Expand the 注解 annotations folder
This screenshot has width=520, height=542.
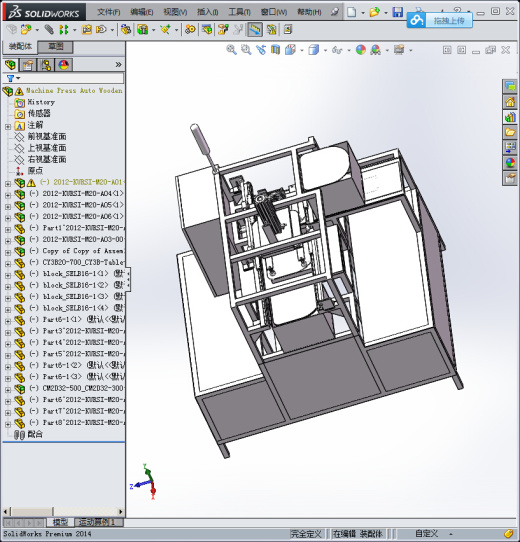click(x=8, y=127)
